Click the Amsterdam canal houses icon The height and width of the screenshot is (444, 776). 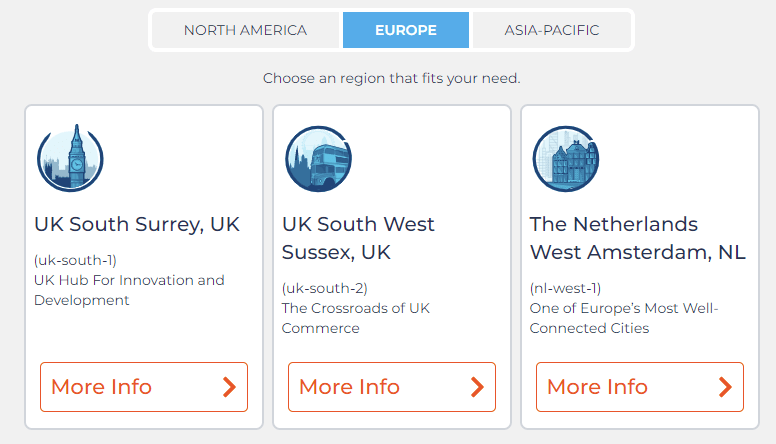coord(566,159)
